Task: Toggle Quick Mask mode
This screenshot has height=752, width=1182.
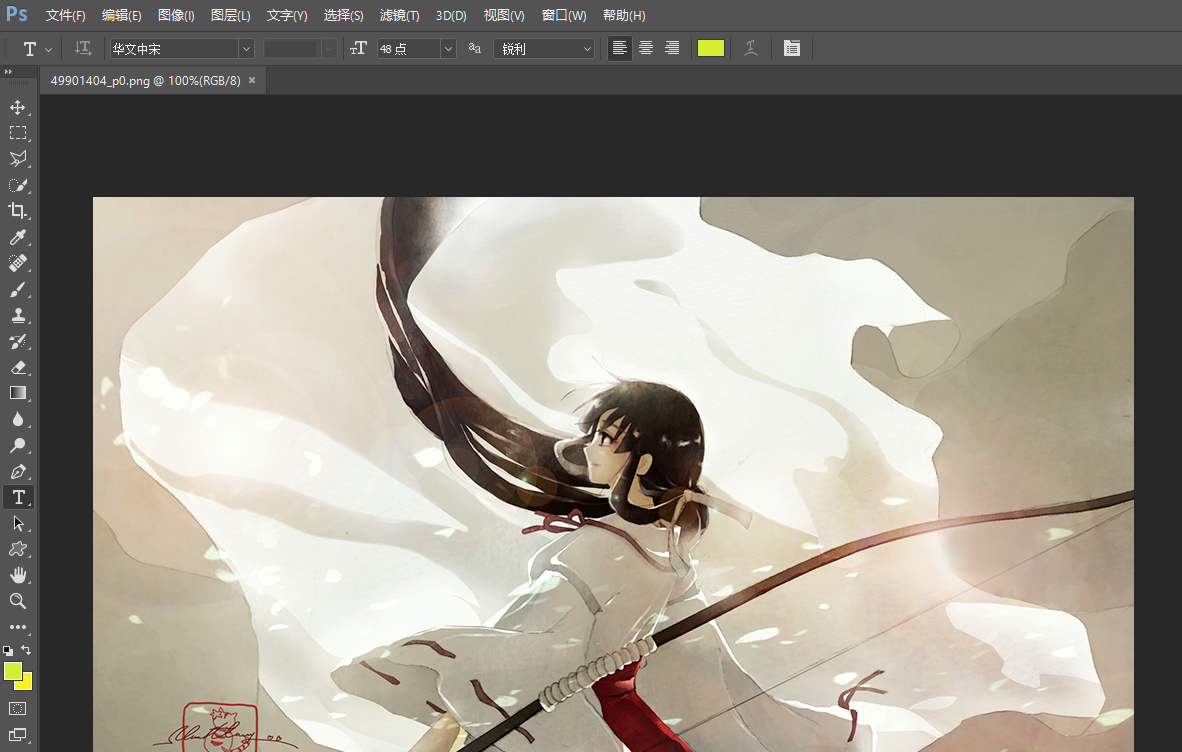Action: tap(17, 708)
